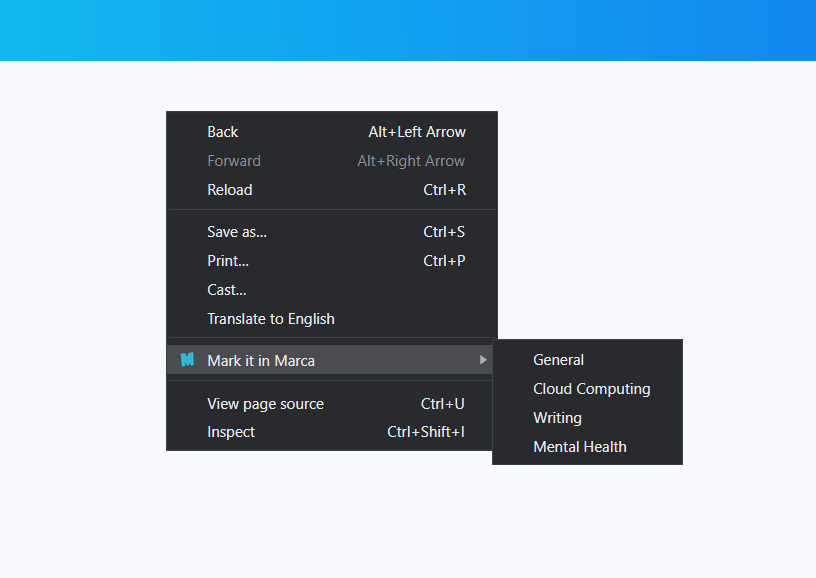Click the Ctrl+Shift+I shortcut label
The width and height of the screenshot is (816, 578).
coord(426,432)
